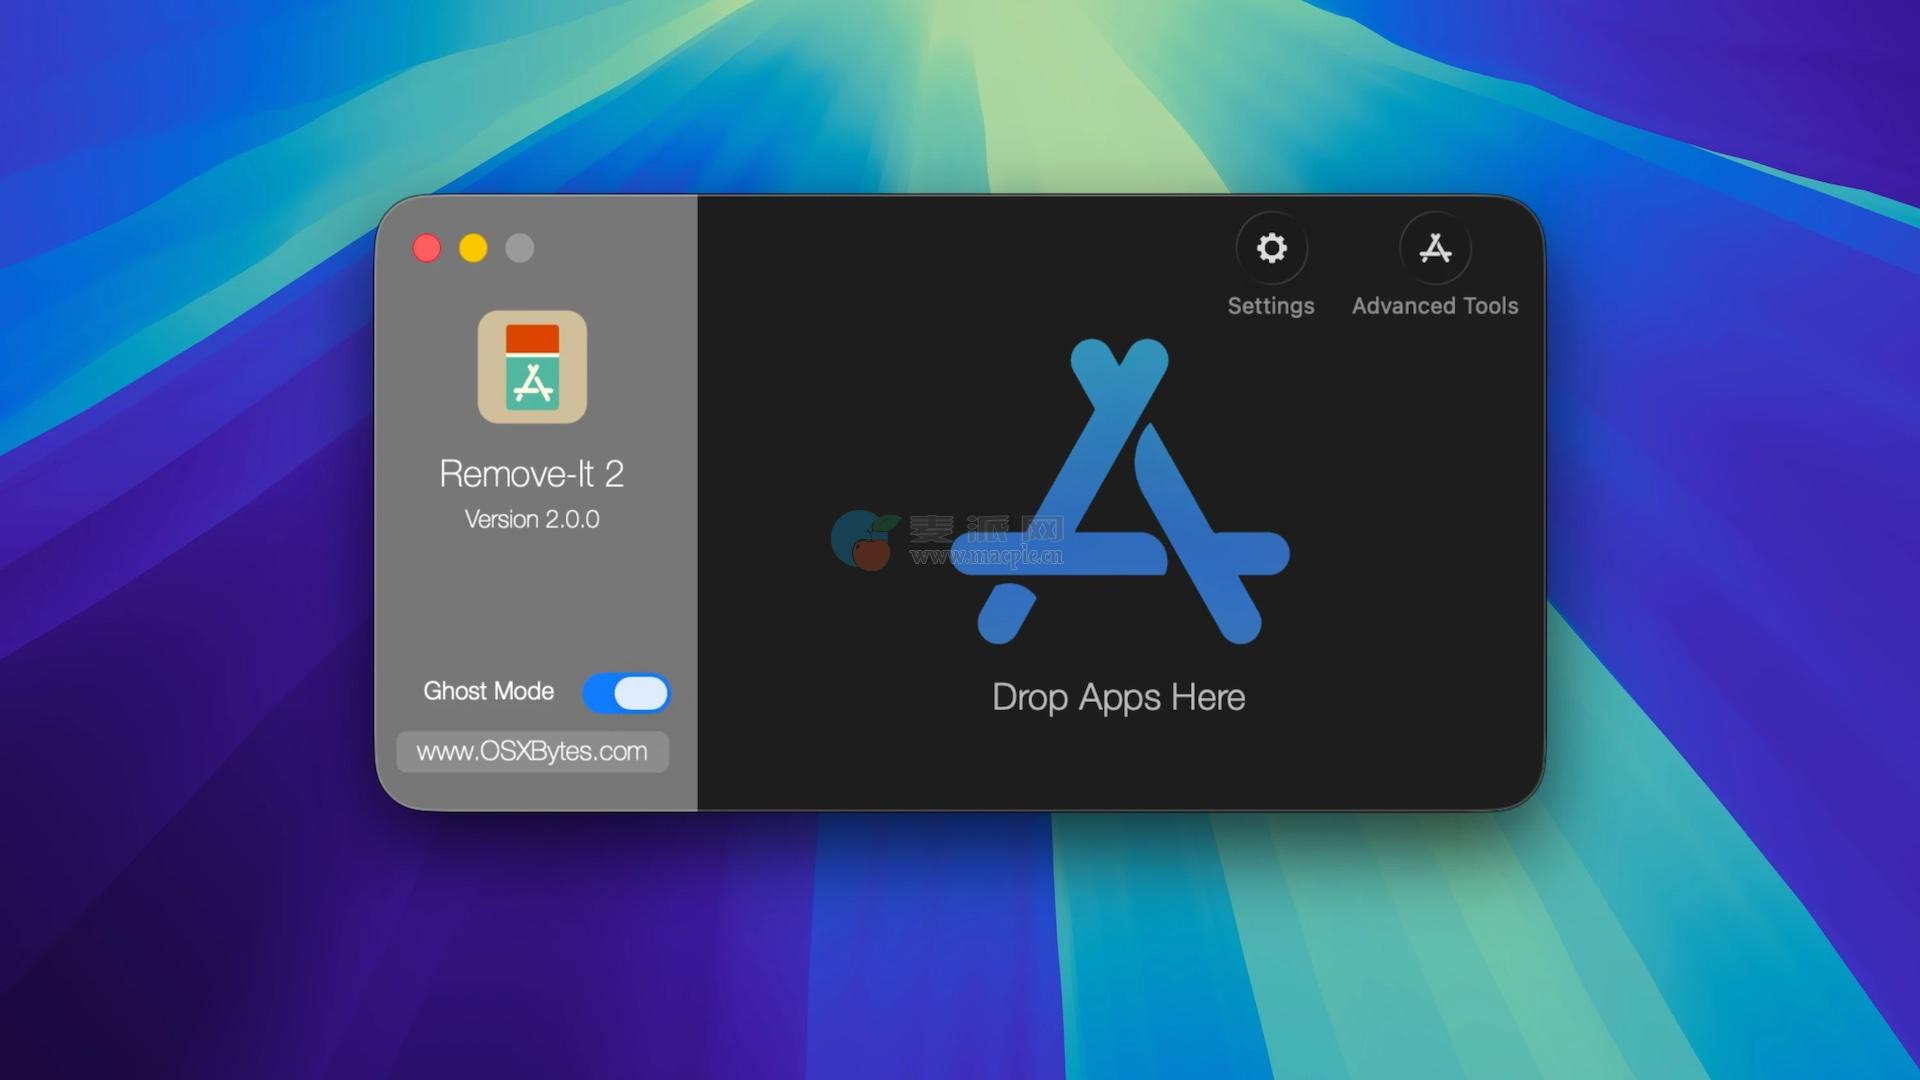Click the www.macpie.cn watermark text
The width and height of the screenshot is (1920, 1080).
point(985,556)
